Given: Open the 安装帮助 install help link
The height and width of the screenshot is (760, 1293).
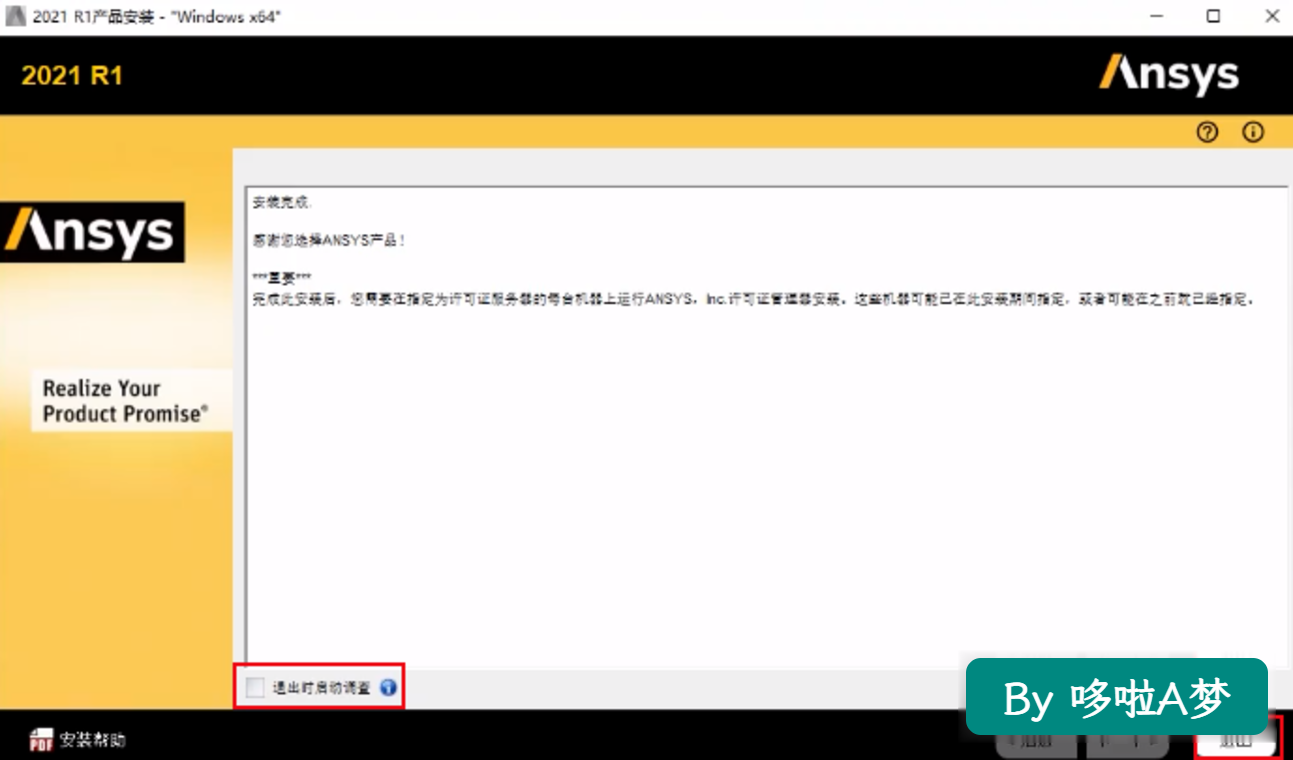Looking at the screenshot, I should [92, 740].
